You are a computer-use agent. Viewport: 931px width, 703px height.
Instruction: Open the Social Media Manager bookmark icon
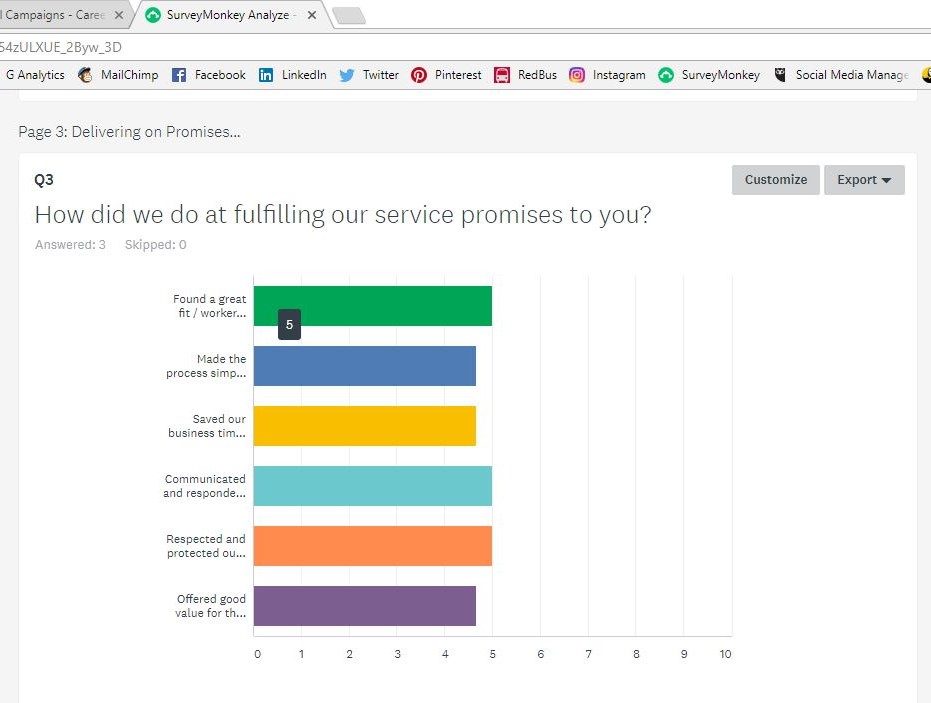click(780, 75)
